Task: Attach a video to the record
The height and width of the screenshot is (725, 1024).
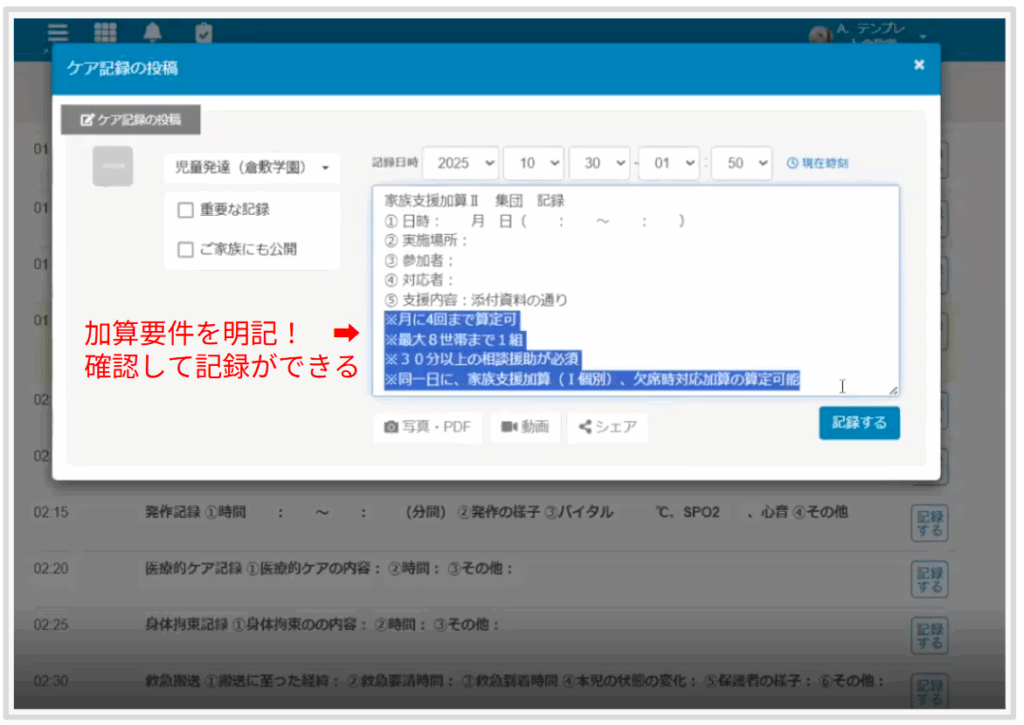Action: 525,427
